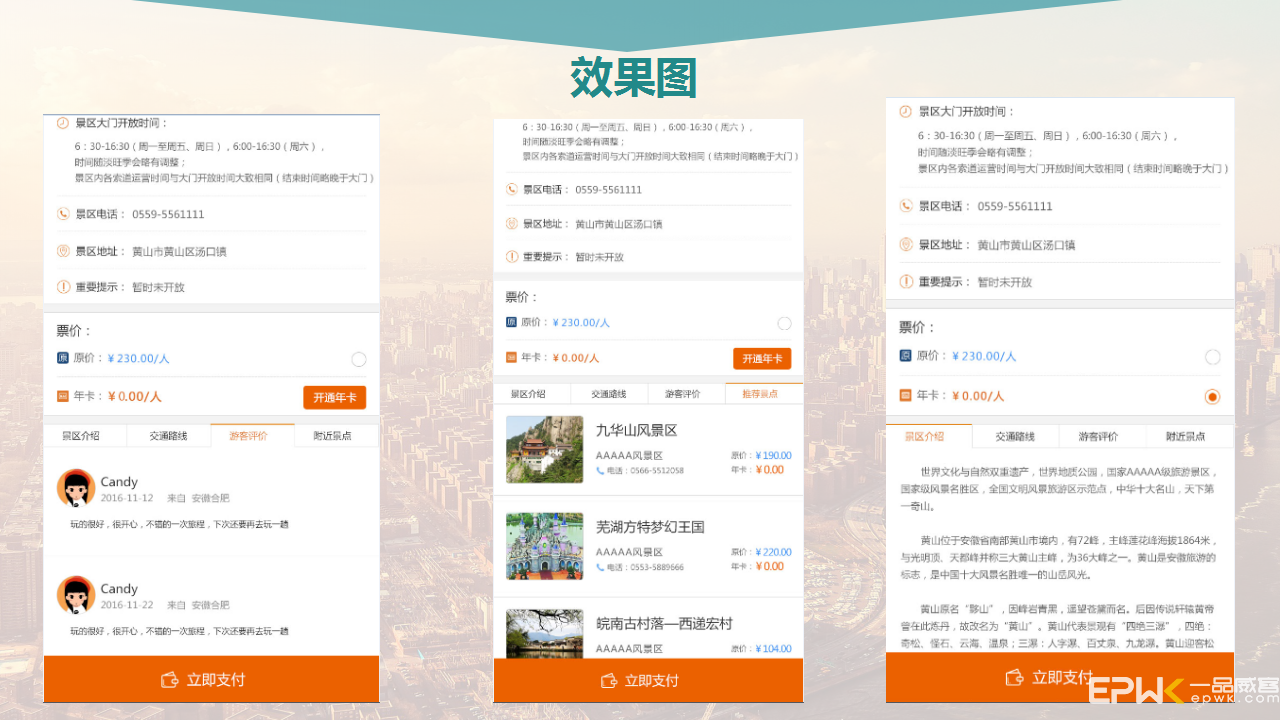Click phone number 0559-5561111 in left mockup
Image resolution: width=1280 pixels, height=720 pixels.
click(x=168, y=214)
